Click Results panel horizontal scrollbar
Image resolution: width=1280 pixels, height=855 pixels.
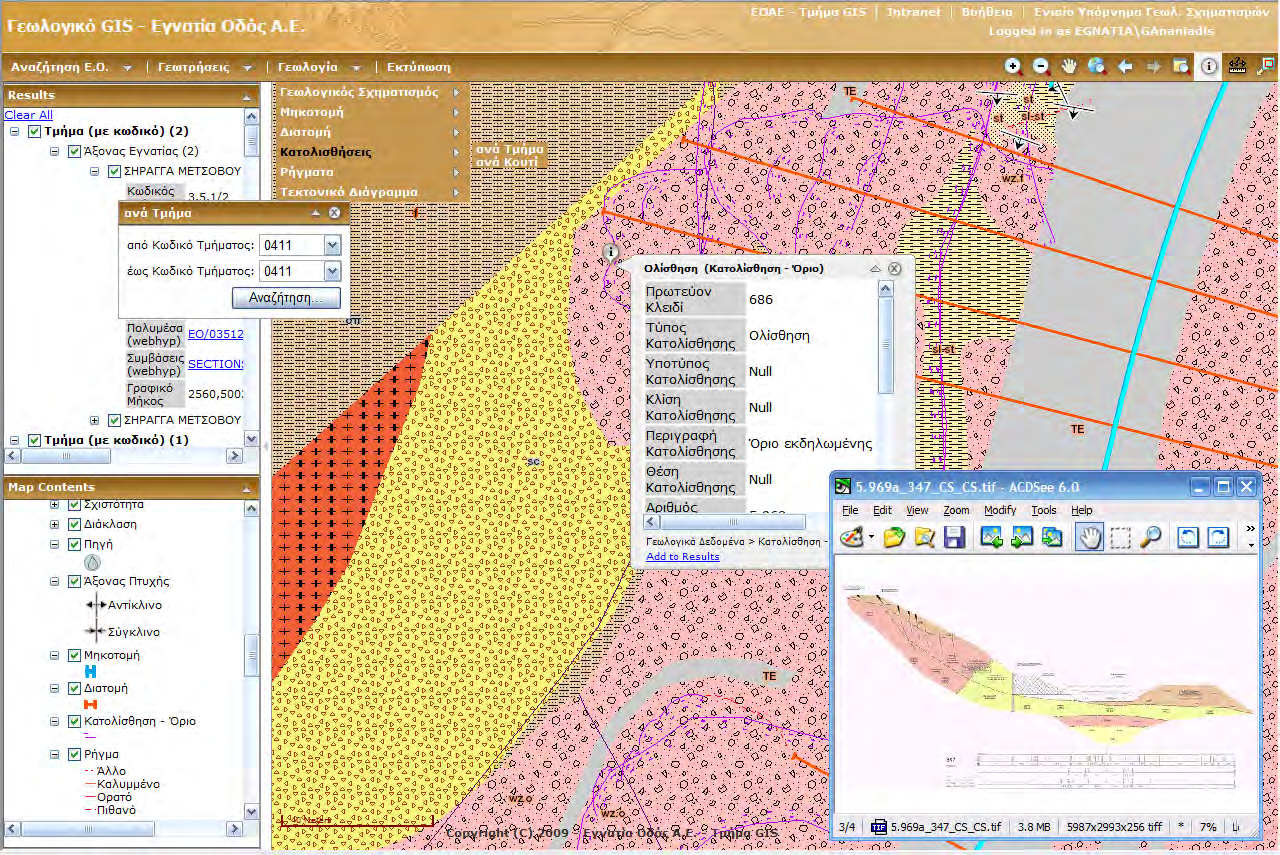66,455
